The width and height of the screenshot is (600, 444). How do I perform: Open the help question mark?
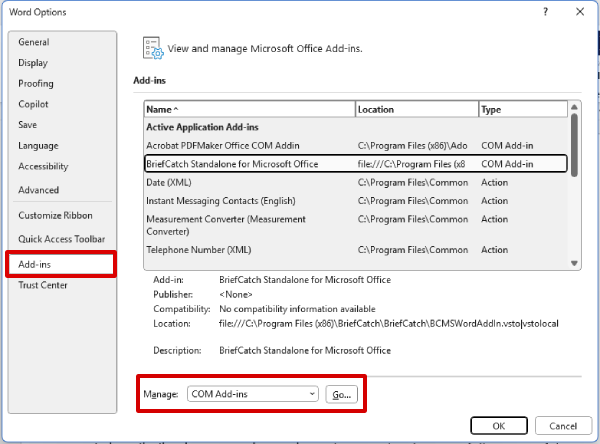(x=545, y=12)
